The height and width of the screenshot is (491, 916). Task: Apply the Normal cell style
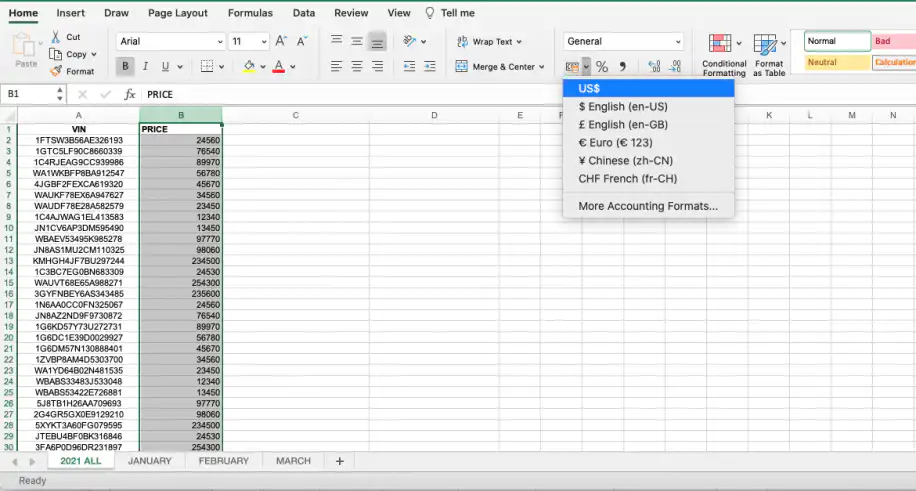coord(837,41)
